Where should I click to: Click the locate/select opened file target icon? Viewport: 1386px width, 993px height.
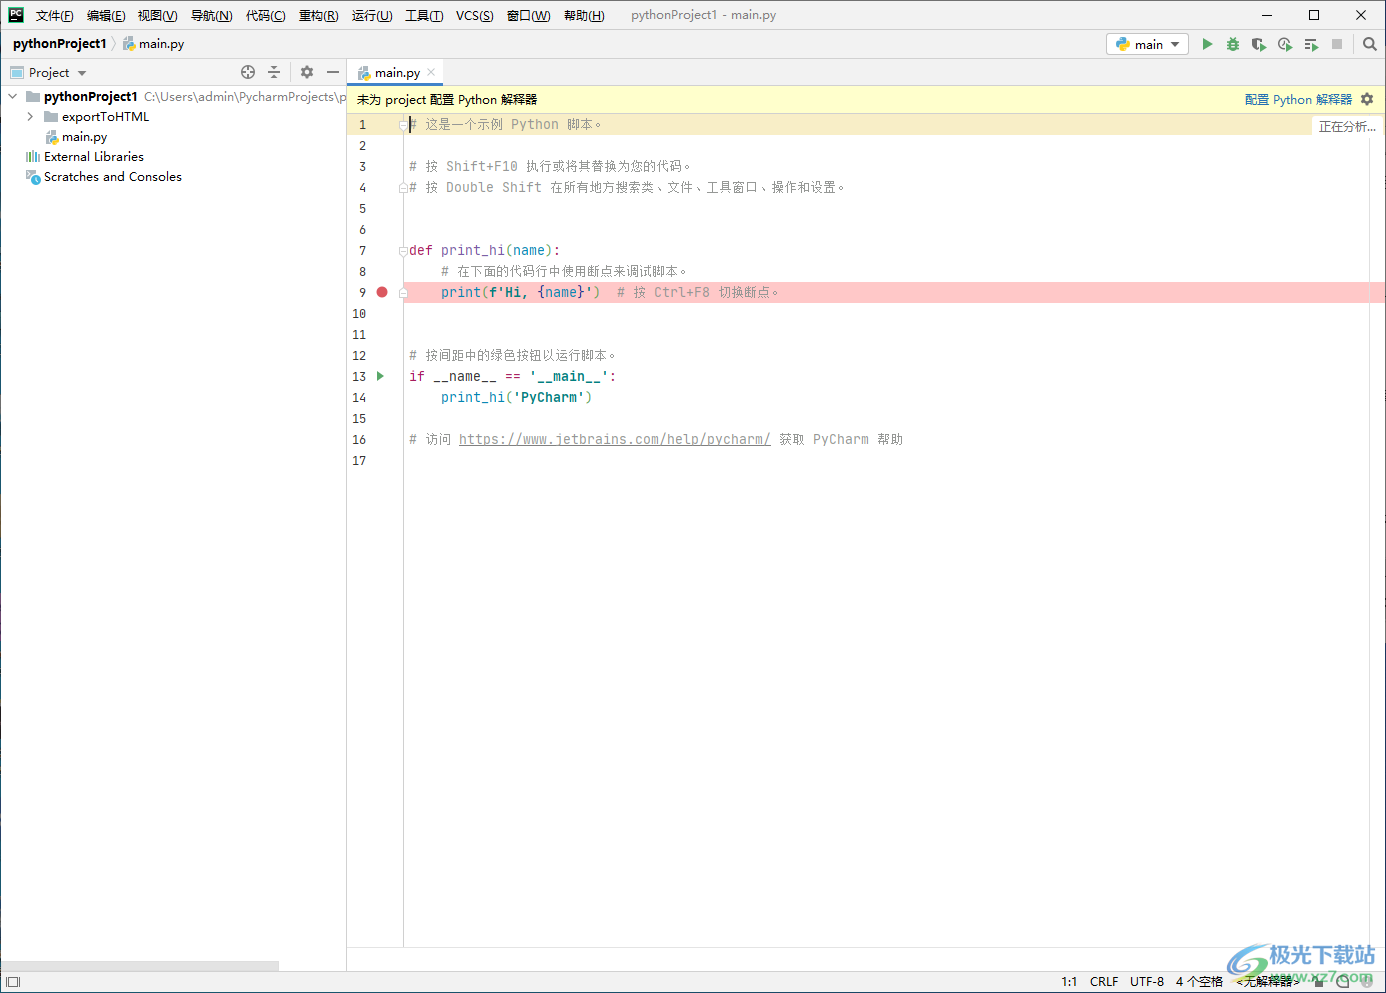coord(248,72)
